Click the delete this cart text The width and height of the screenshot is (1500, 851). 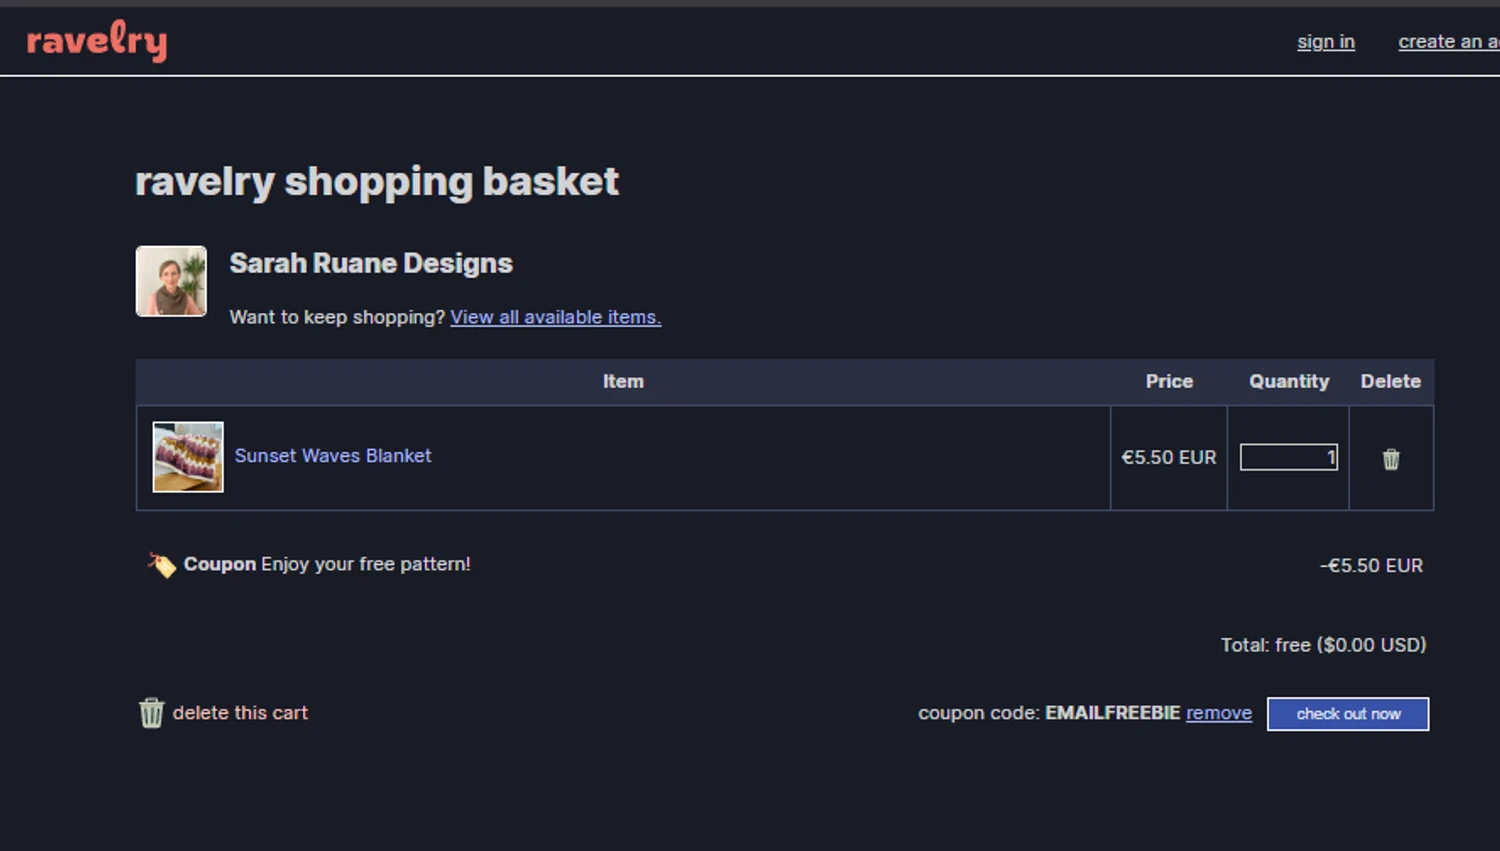[240, 713]
